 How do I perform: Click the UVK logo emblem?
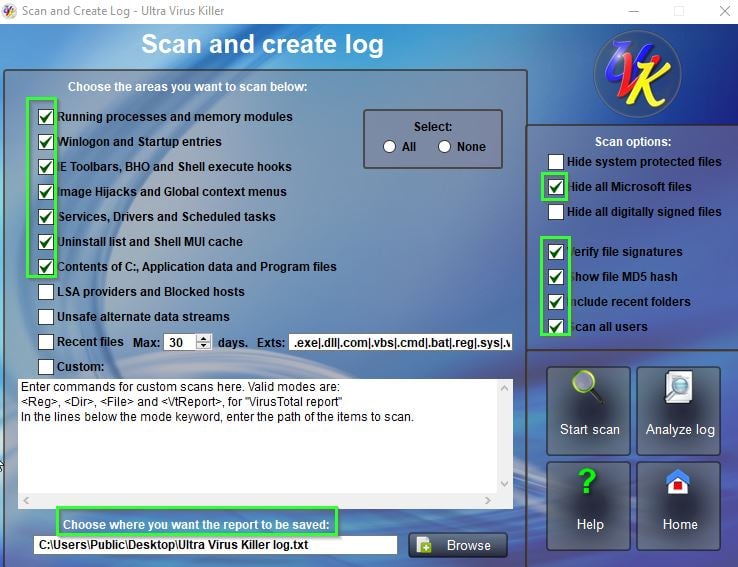click(x=638, y=74)
